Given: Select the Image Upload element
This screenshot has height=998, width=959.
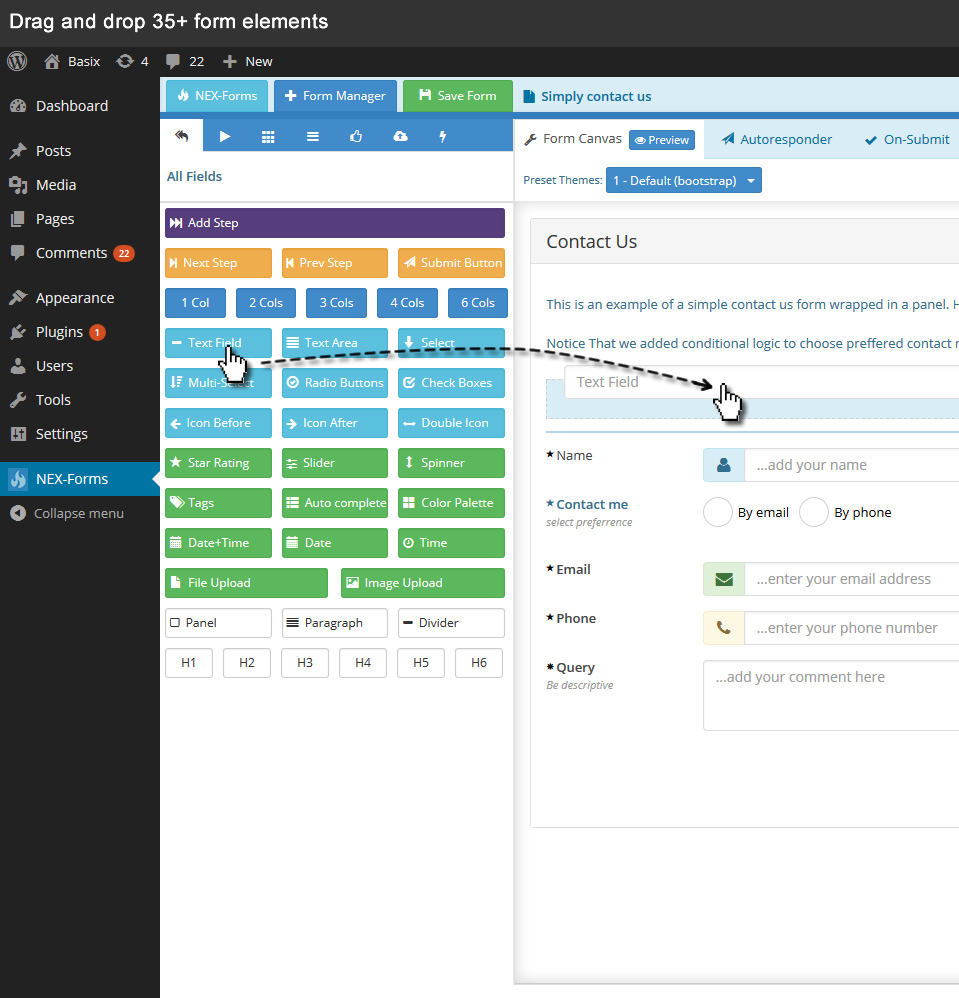Looking at the screenshot, I should click(423, 583).
